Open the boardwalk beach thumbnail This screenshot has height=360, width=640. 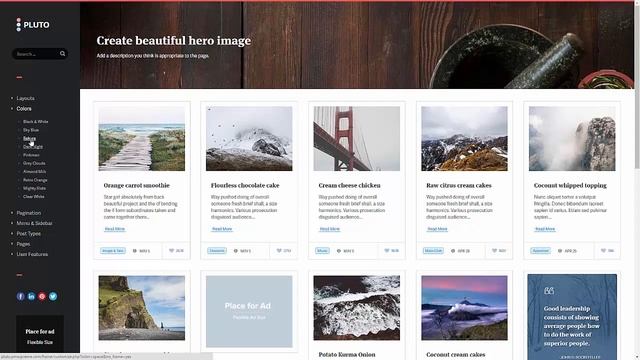coord(142,139)
